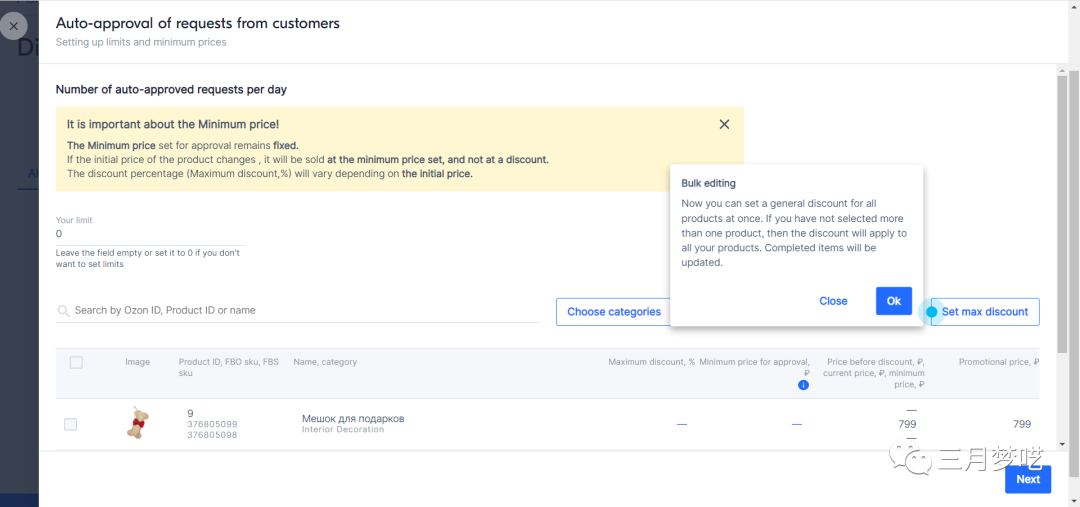Click the Minimum price dash for the product
The image size is (1080, 507).
[796, 424]
